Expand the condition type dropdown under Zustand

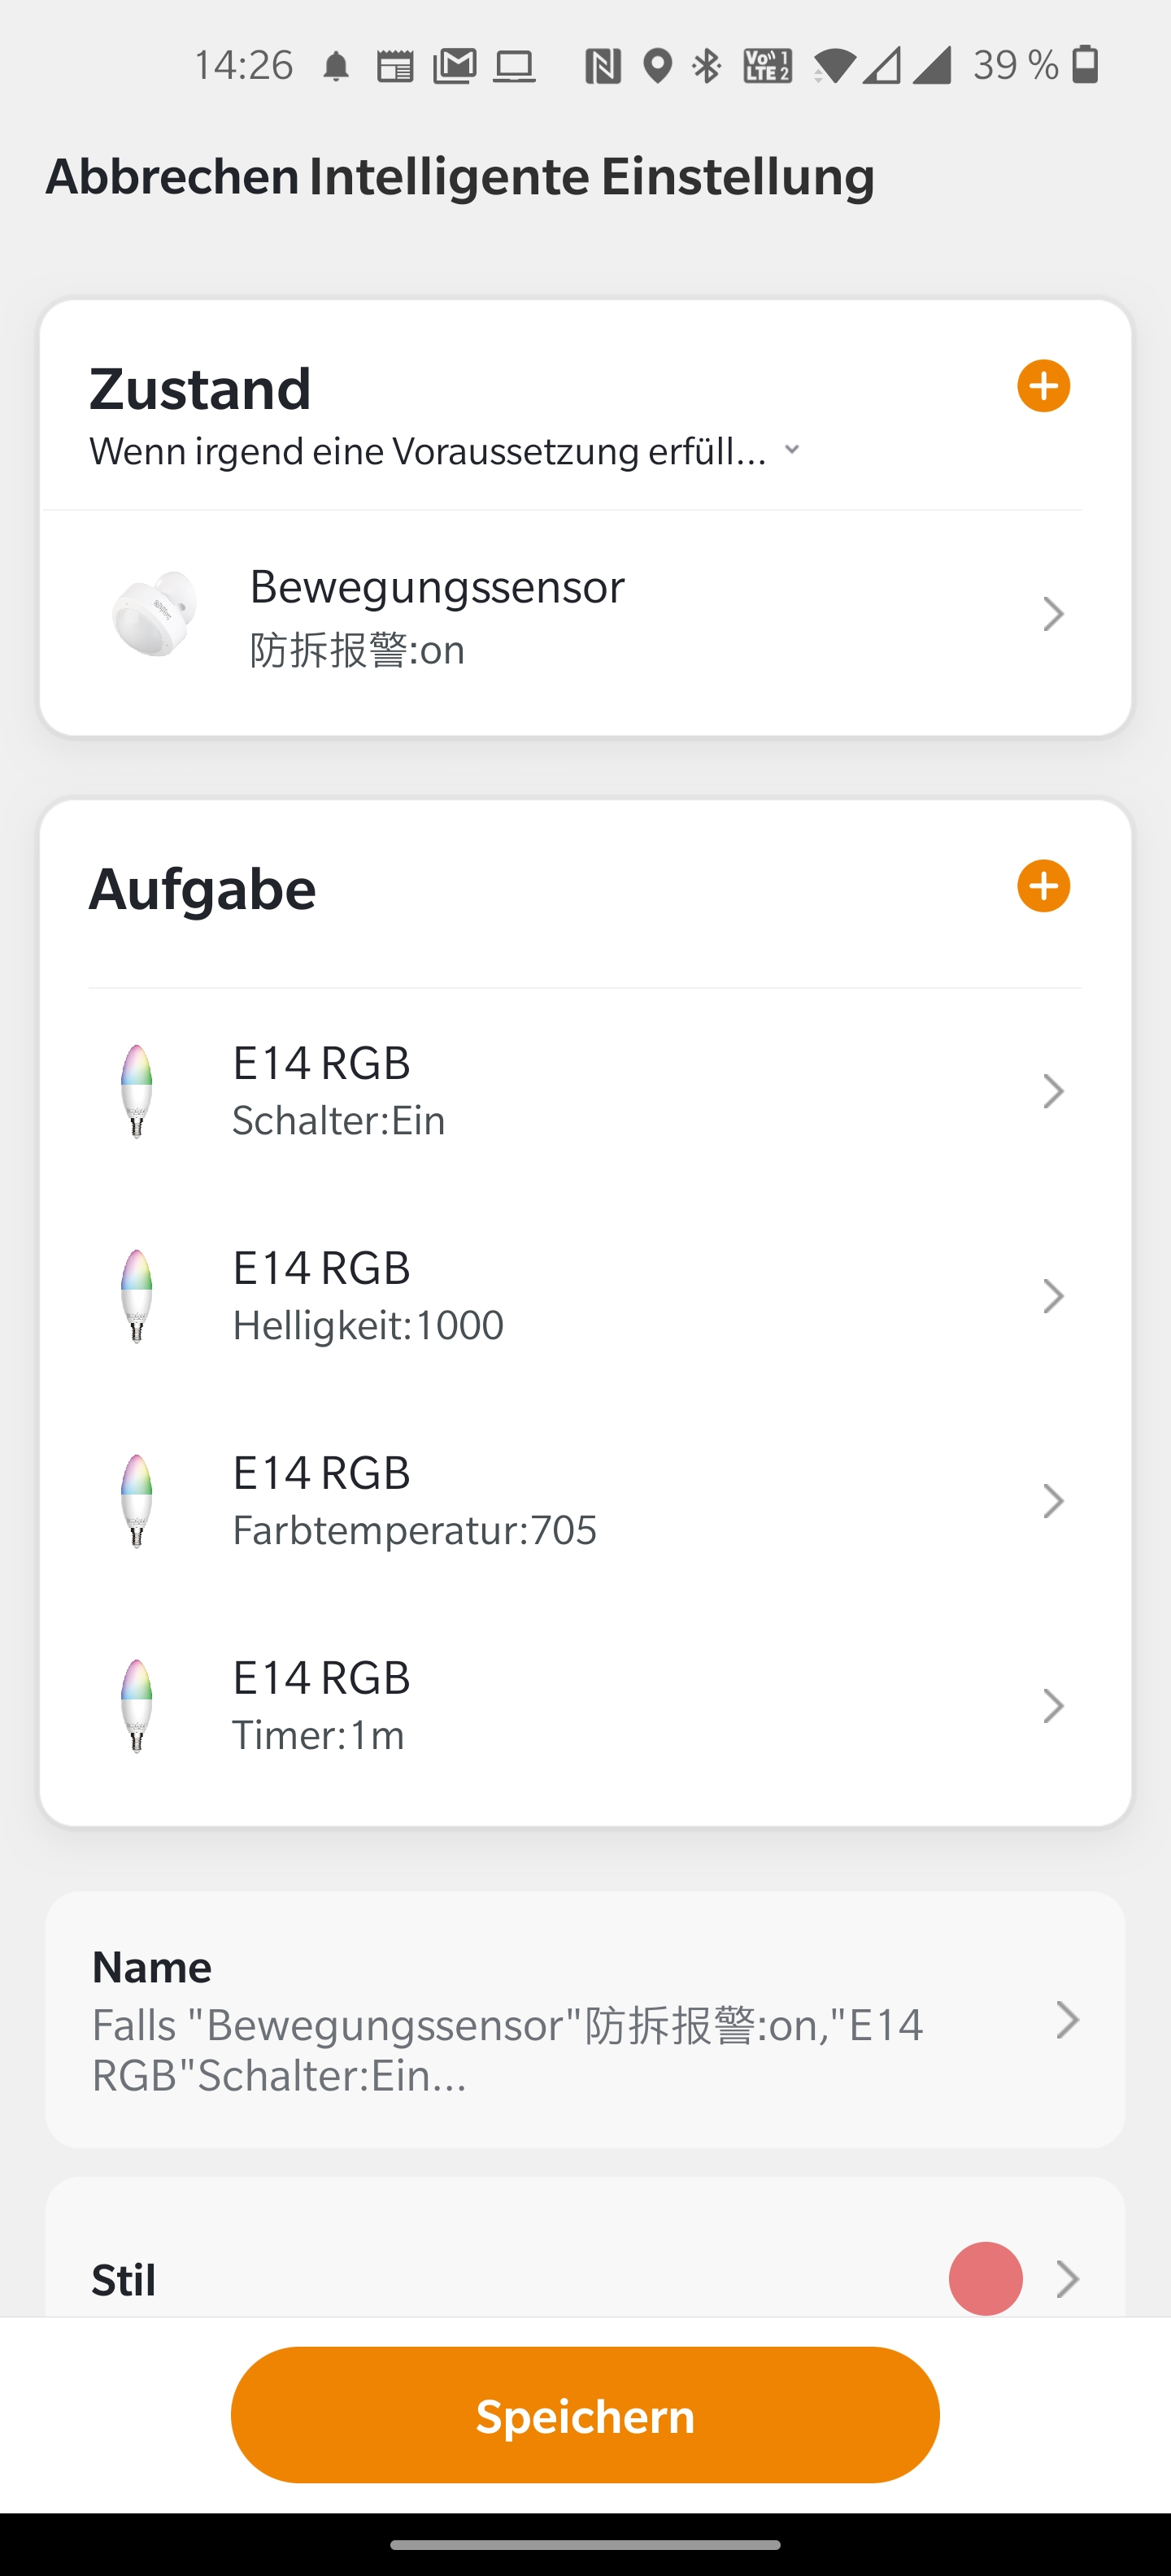click(x=792, y=450)
